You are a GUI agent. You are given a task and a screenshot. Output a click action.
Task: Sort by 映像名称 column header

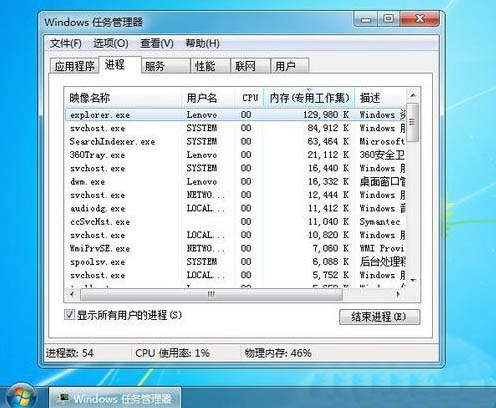point(123,98)
